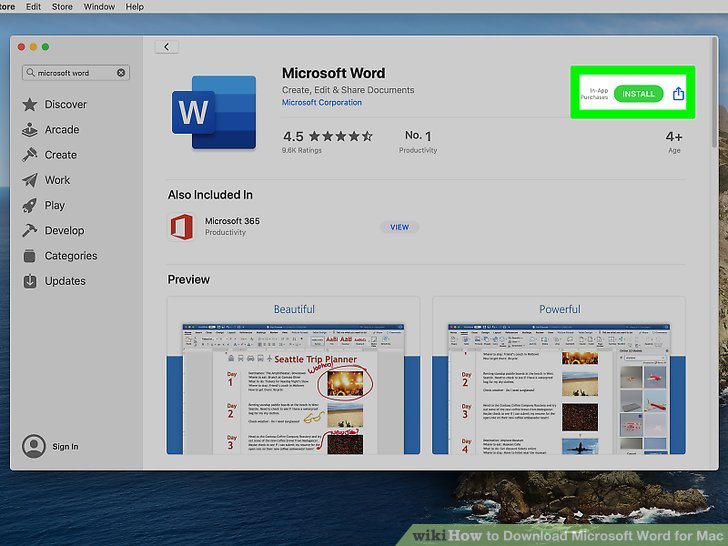Click the Microsoft 365 bundle name
Screen dimensions: 728x546
pos(232,221)
